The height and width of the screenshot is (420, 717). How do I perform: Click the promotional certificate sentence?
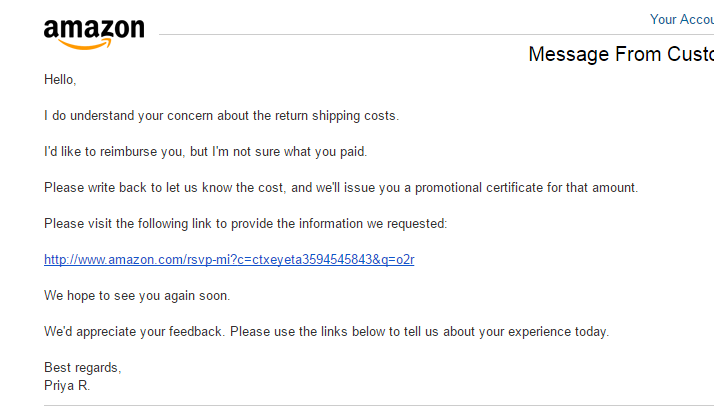click(340, 187)
